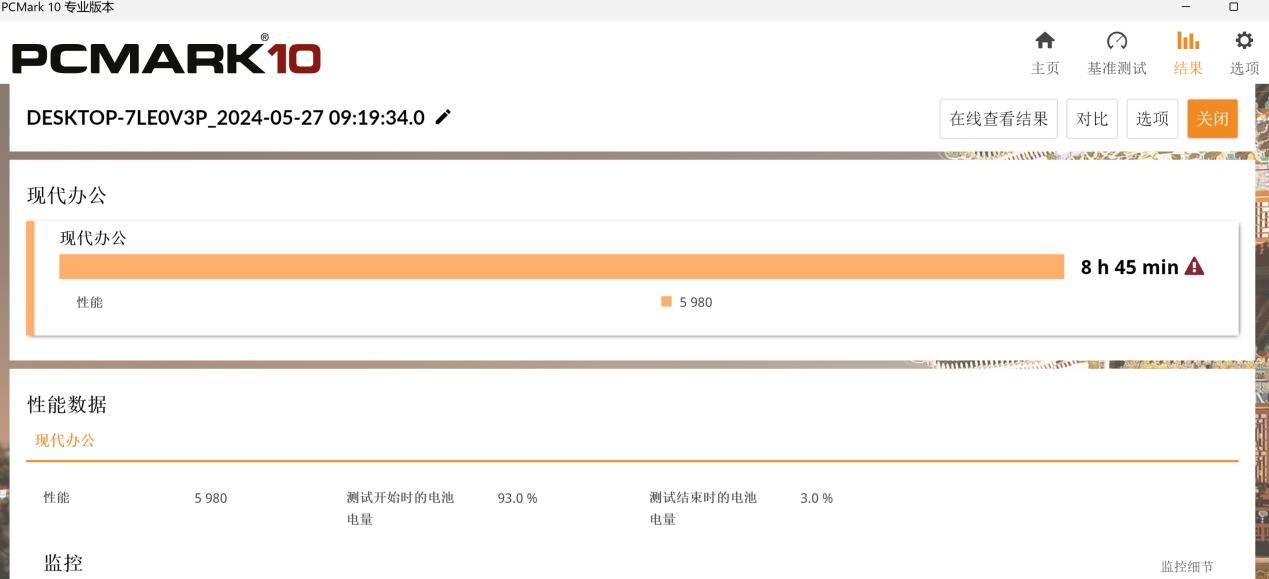
Task: Go to the 基准测试 navigation label
Action: (x=1117, y=68)
